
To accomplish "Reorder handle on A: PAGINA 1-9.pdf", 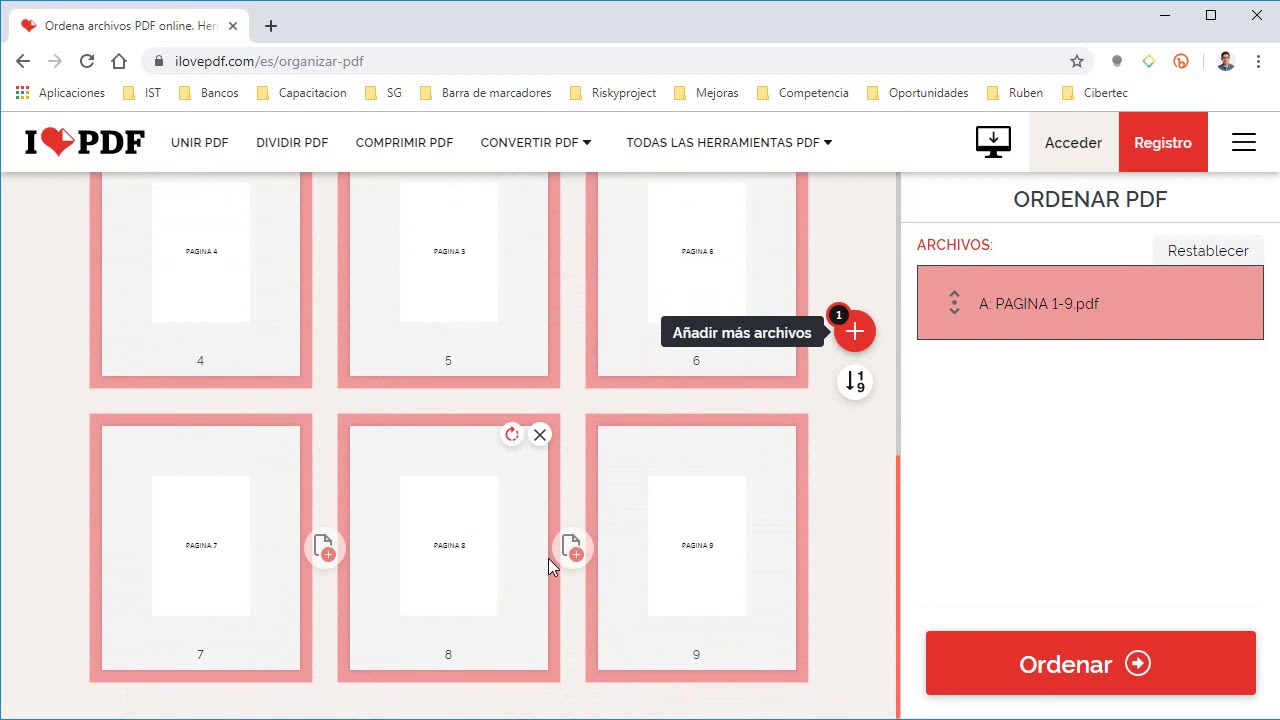I will point(954,303).
